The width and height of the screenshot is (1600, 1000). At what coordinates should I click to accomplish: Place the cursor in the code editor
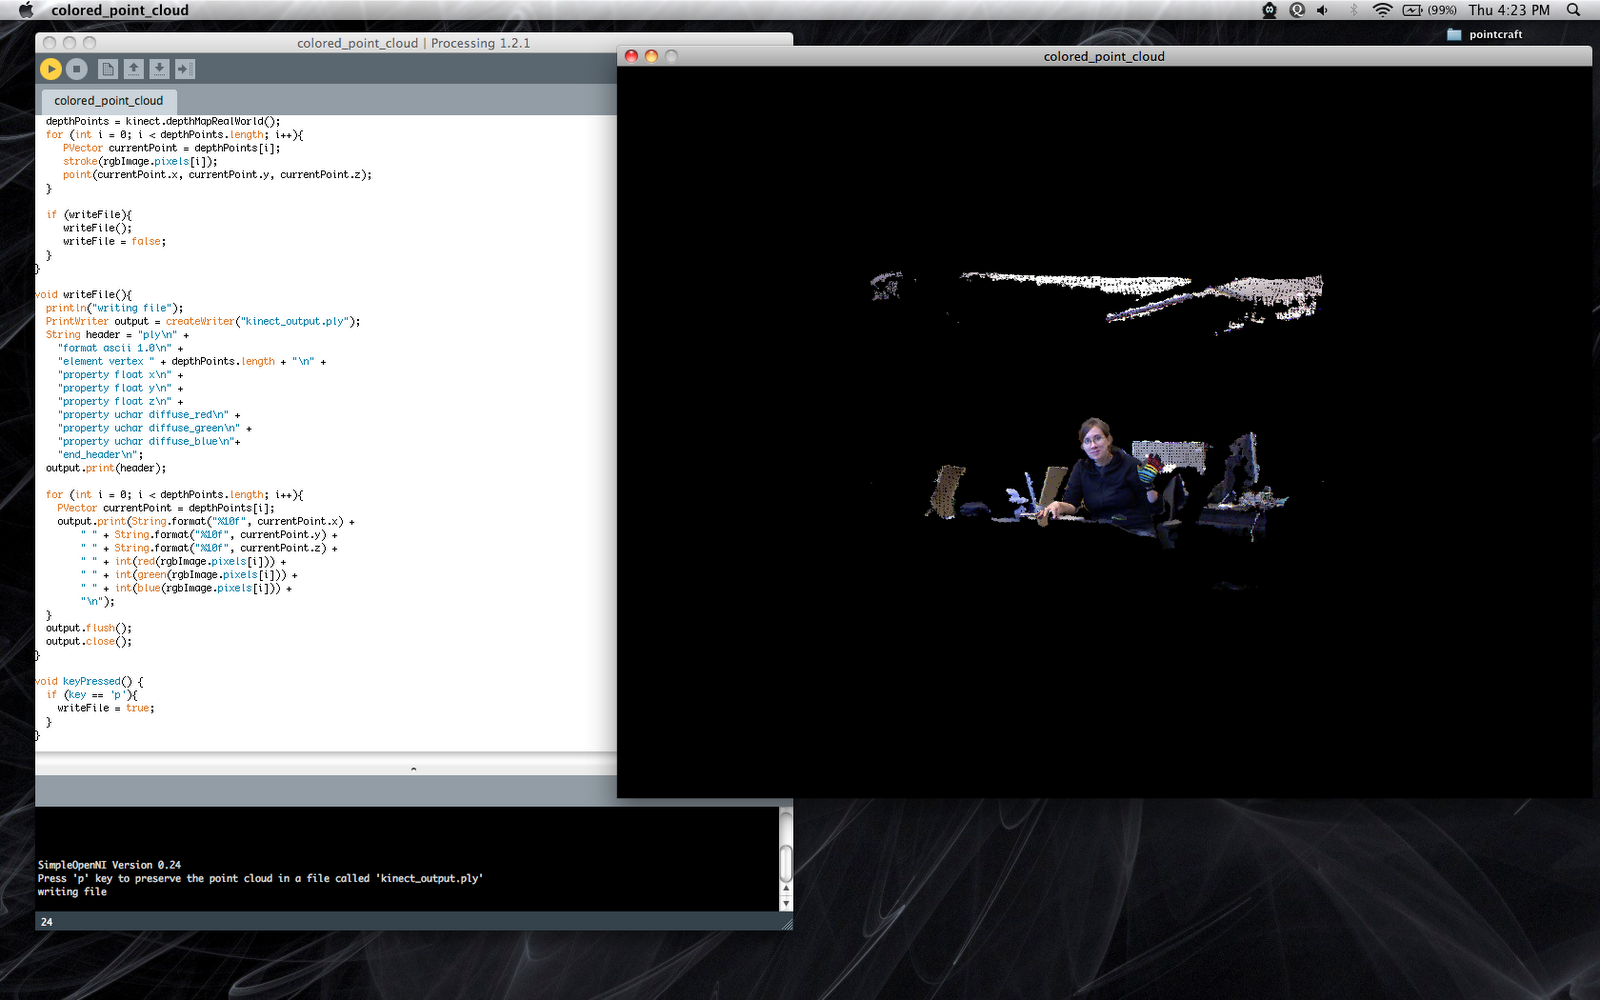point(300,400)
